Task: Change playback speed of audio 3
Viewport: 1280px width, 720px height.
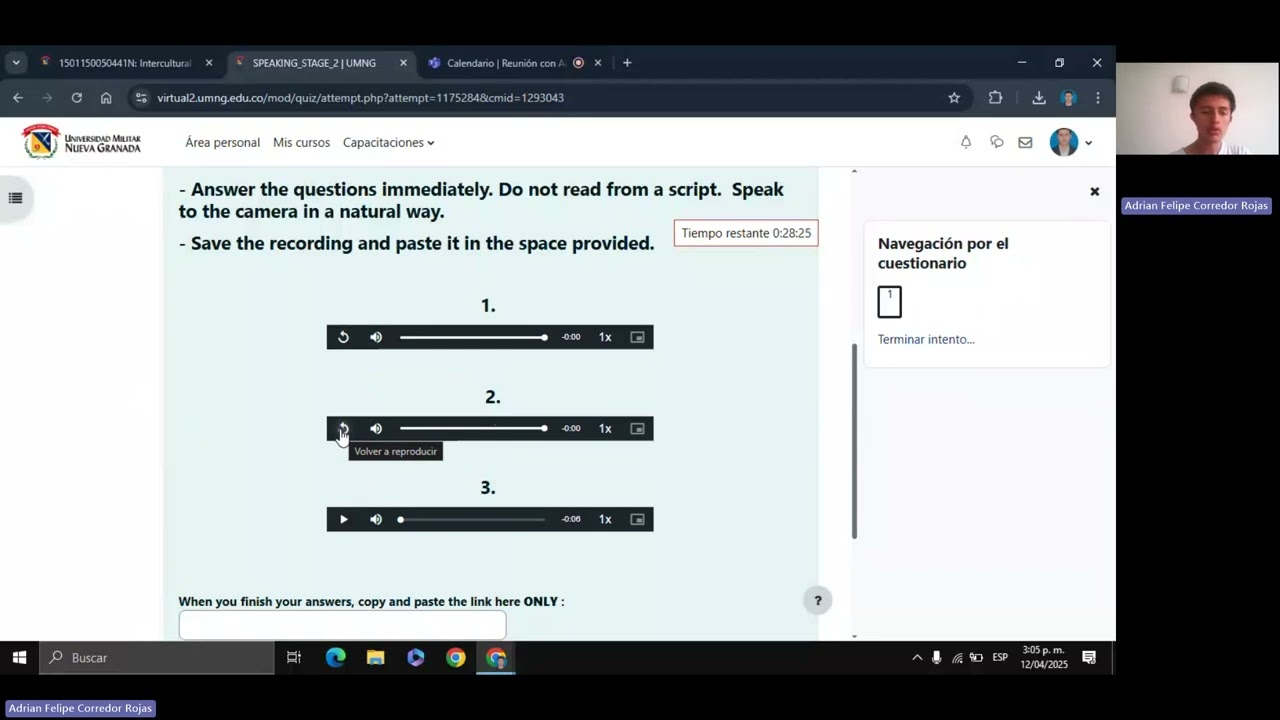Action: pyautogui.click(x=605, y=519)
